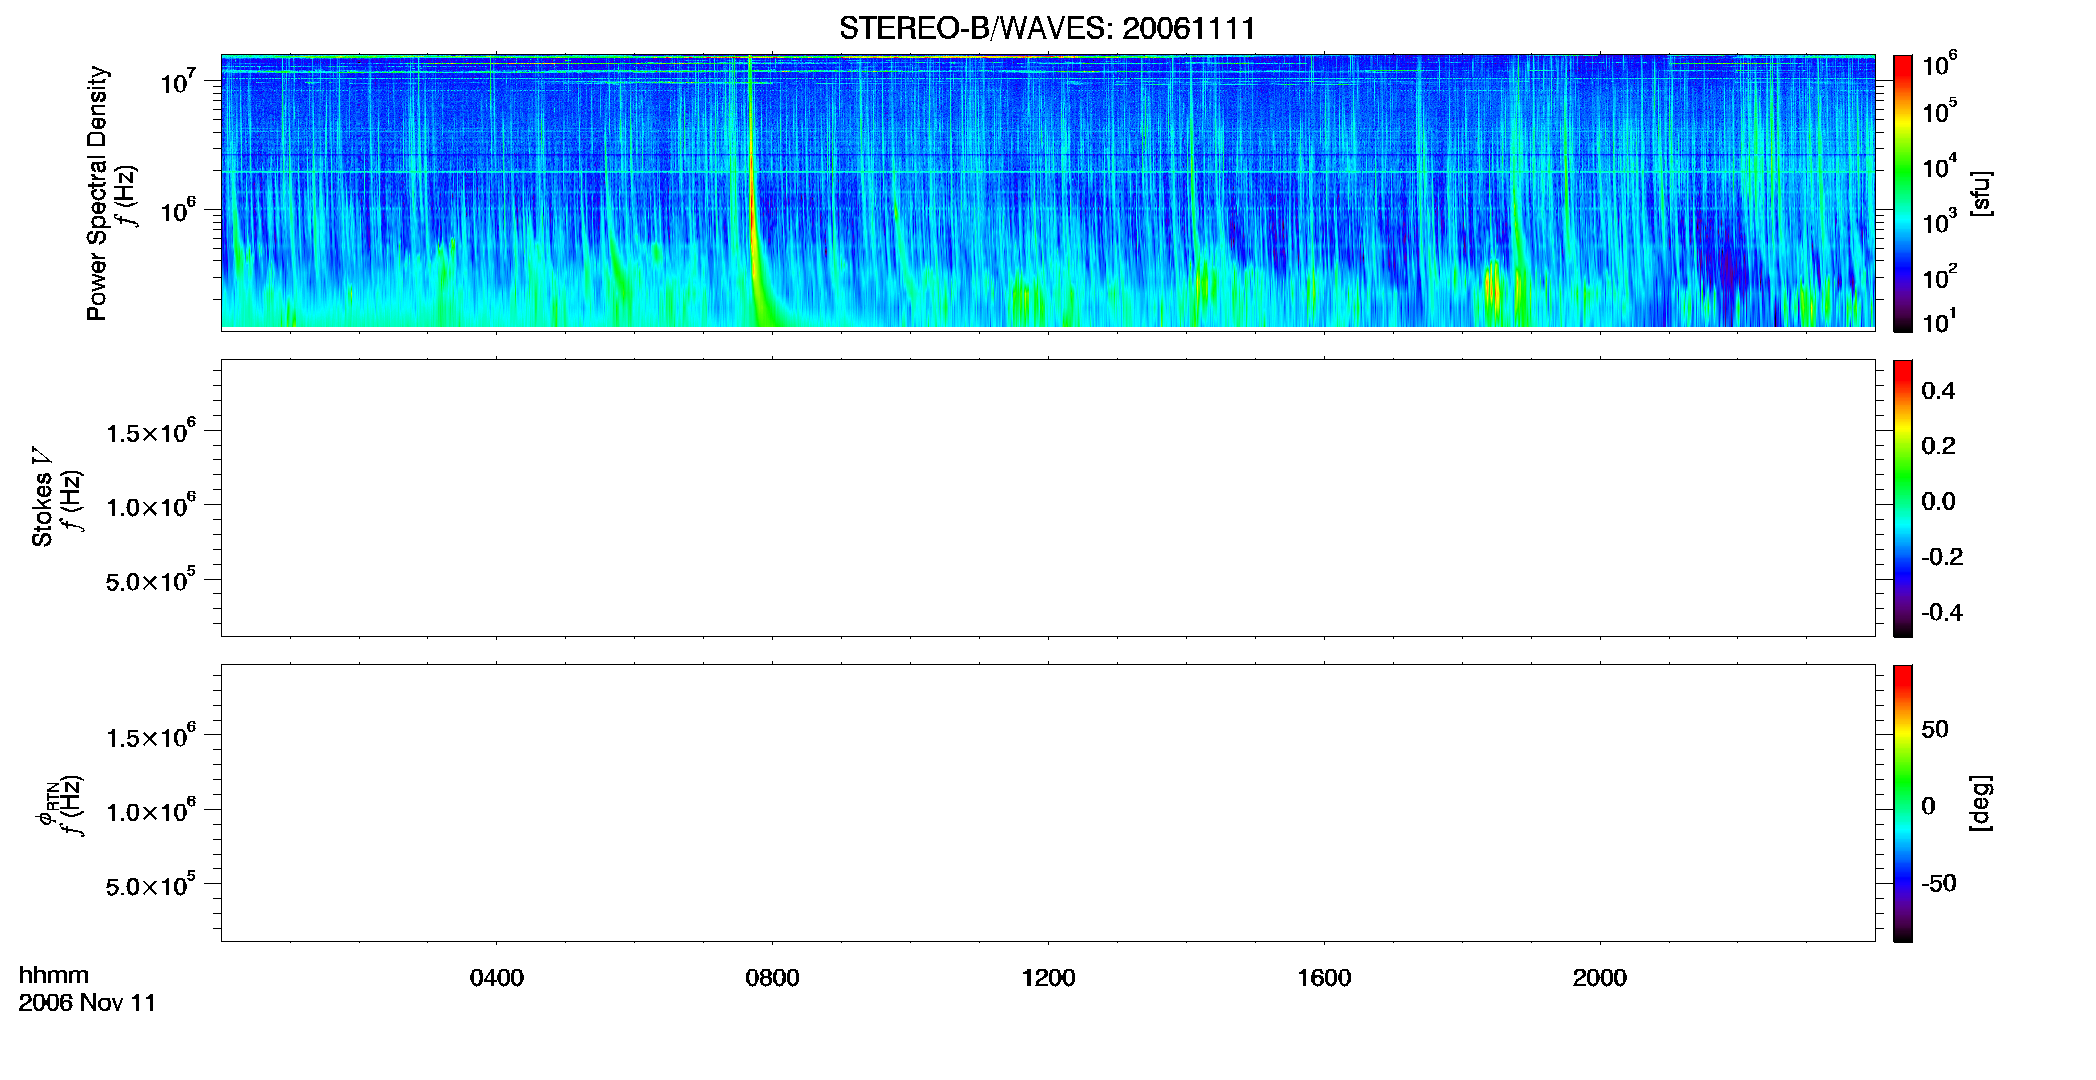Click the power spectral density color bar
The height and width of the screenshot is (1080, 2096).
(x=1902, y=193)
